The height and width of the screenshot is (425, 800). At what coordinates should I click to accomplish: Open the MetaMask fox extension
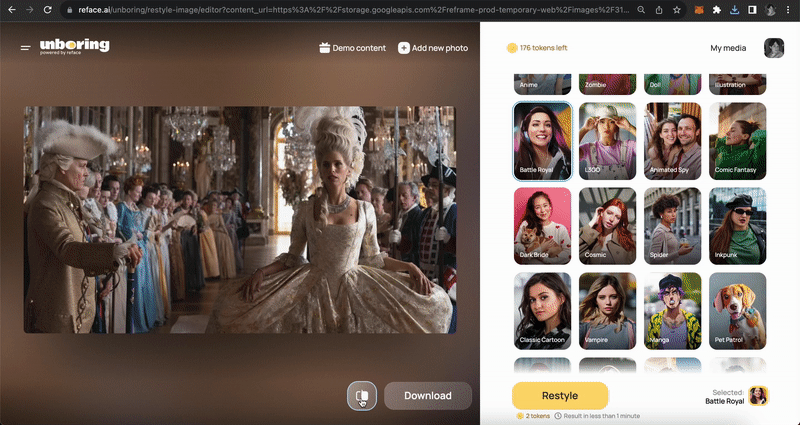(699, 10)
